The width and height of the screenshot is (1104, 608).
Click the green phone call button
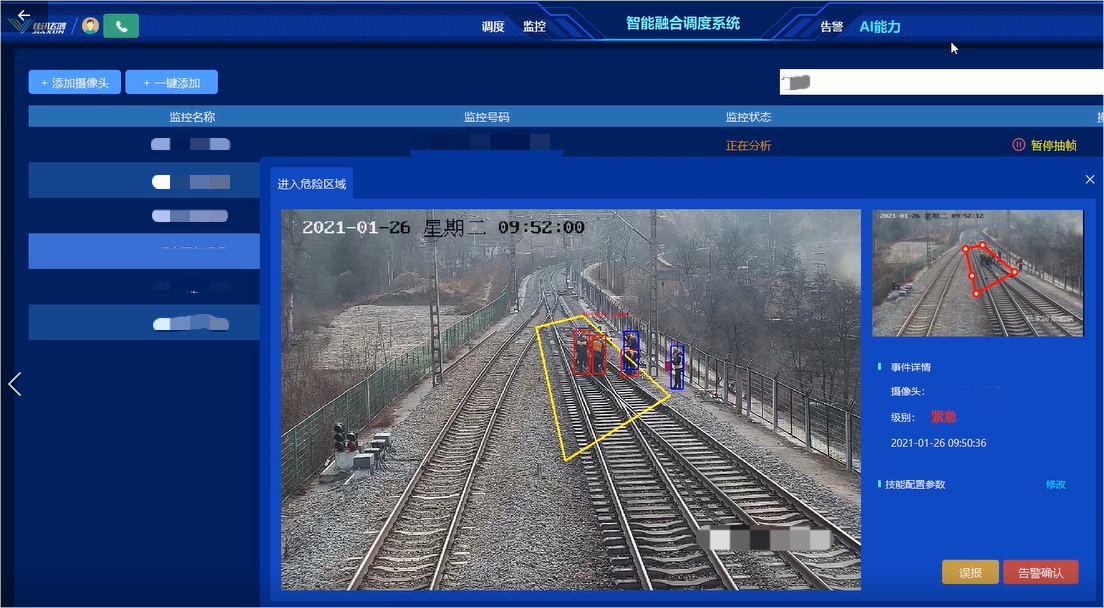point(121,26)
